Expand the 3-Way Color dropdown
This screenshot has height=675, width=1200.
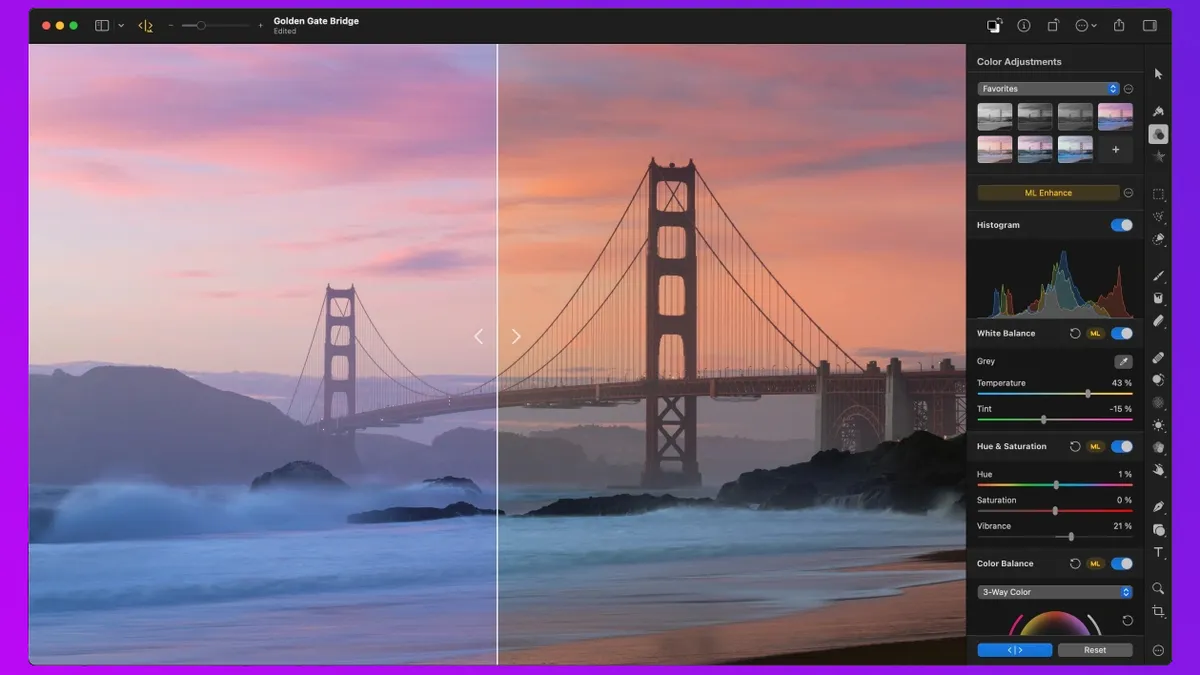click(1054, 592)
